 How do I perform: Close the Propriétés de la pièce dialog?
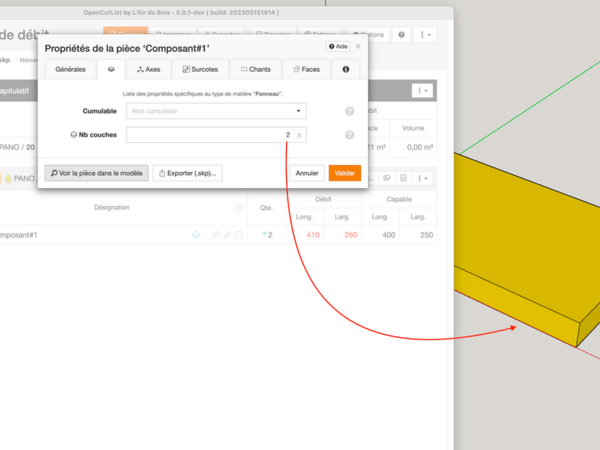point(358,47)
